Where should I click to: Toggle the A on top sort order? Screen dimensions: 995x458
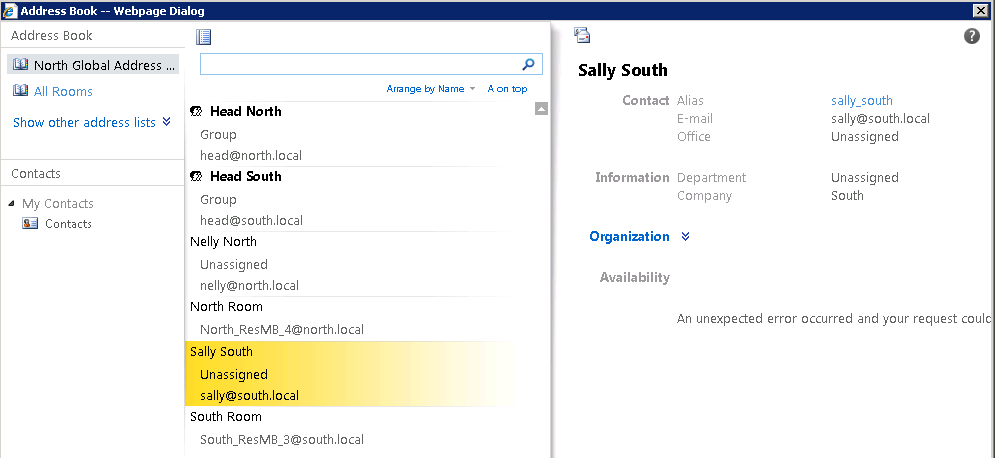coord(507,89)
